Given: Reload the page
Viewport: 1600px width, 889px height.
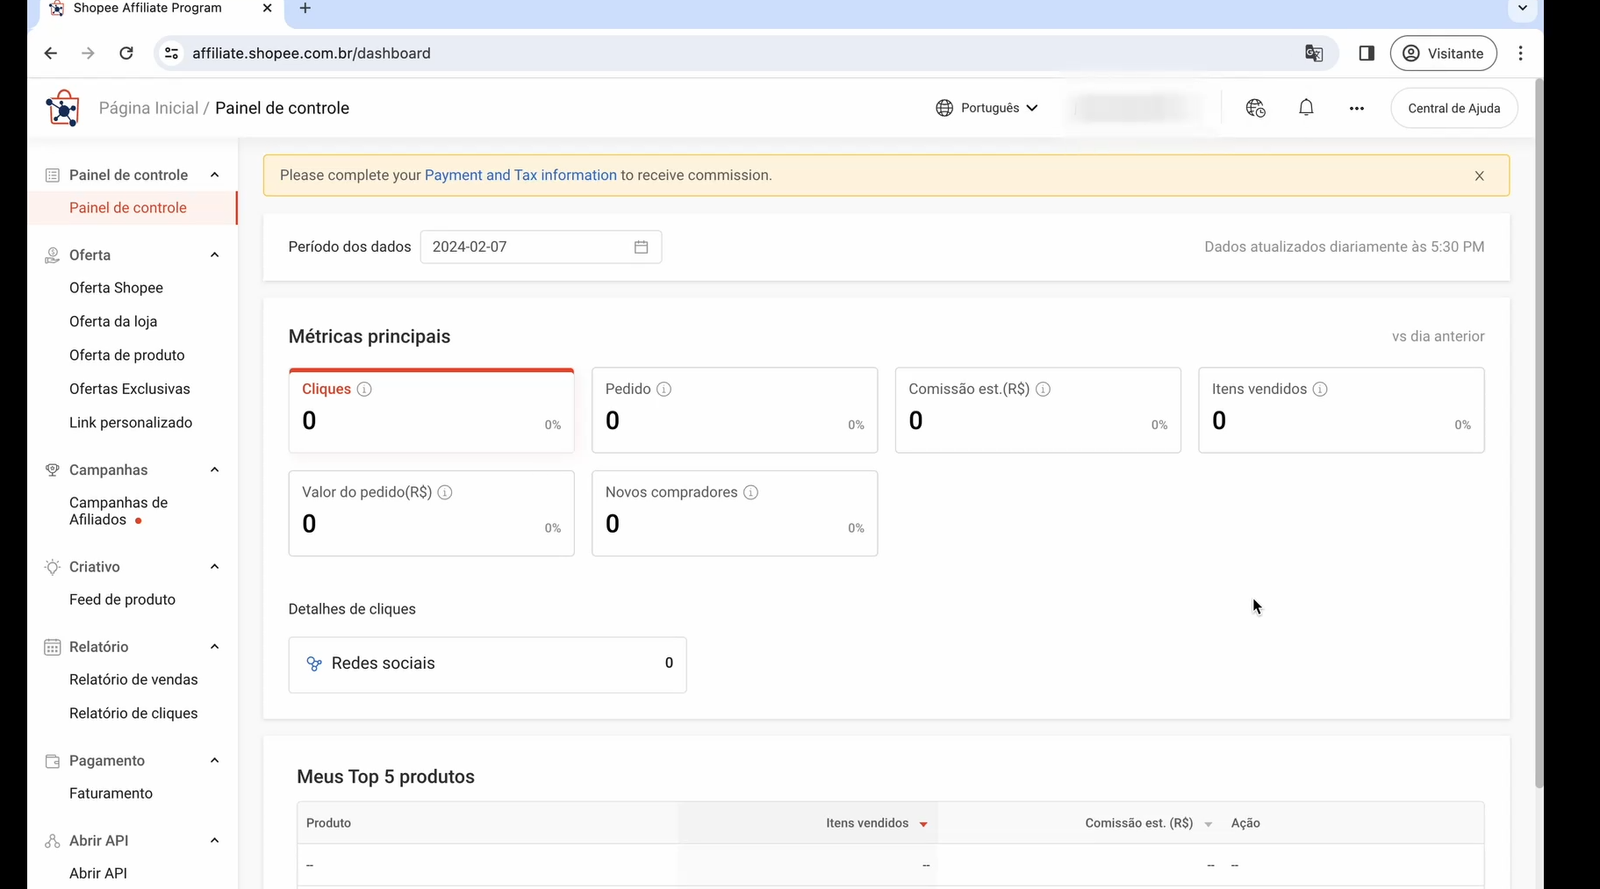Looking at the screenshot, I should pos(126,53).
